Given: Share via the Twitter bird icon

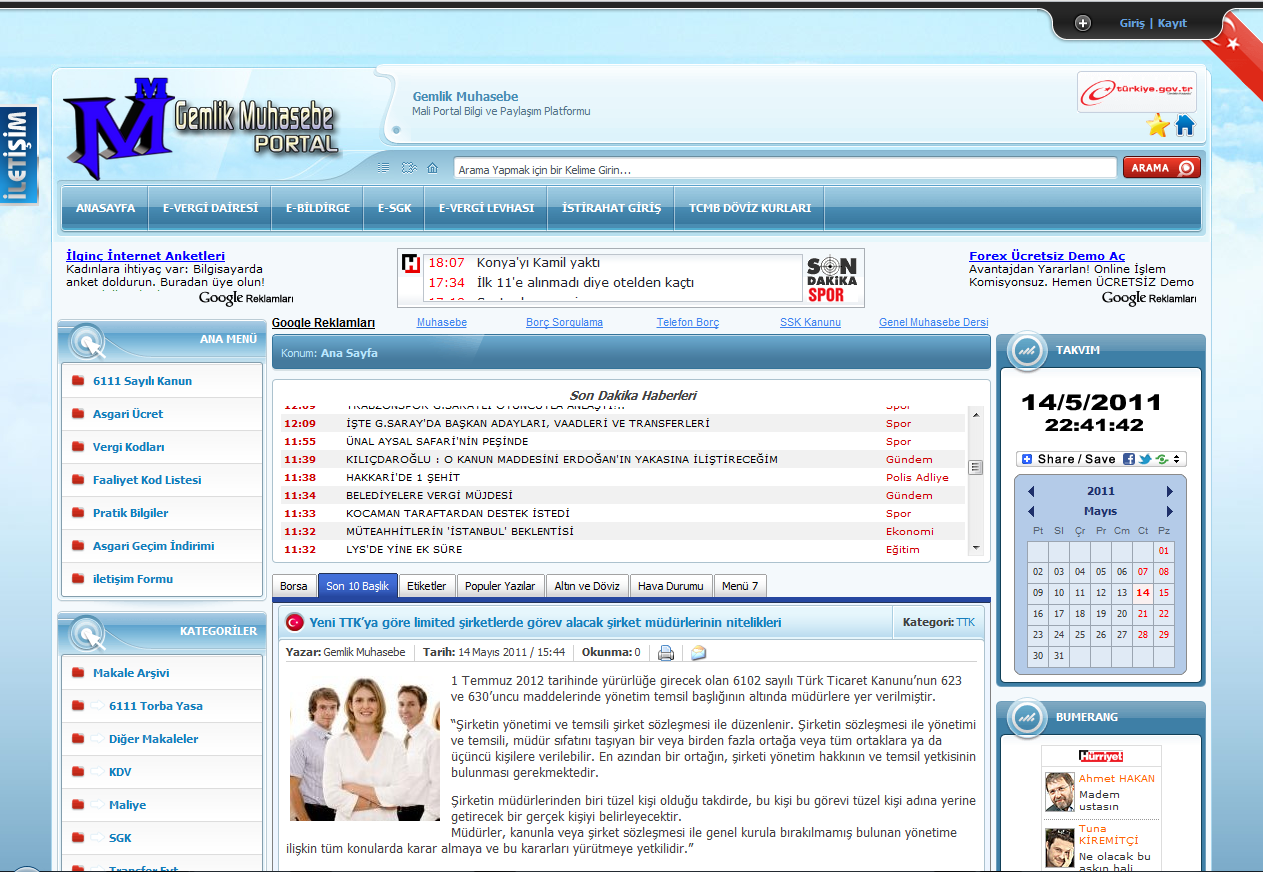Looking at the screenshot, I should tap(1145, 459).
